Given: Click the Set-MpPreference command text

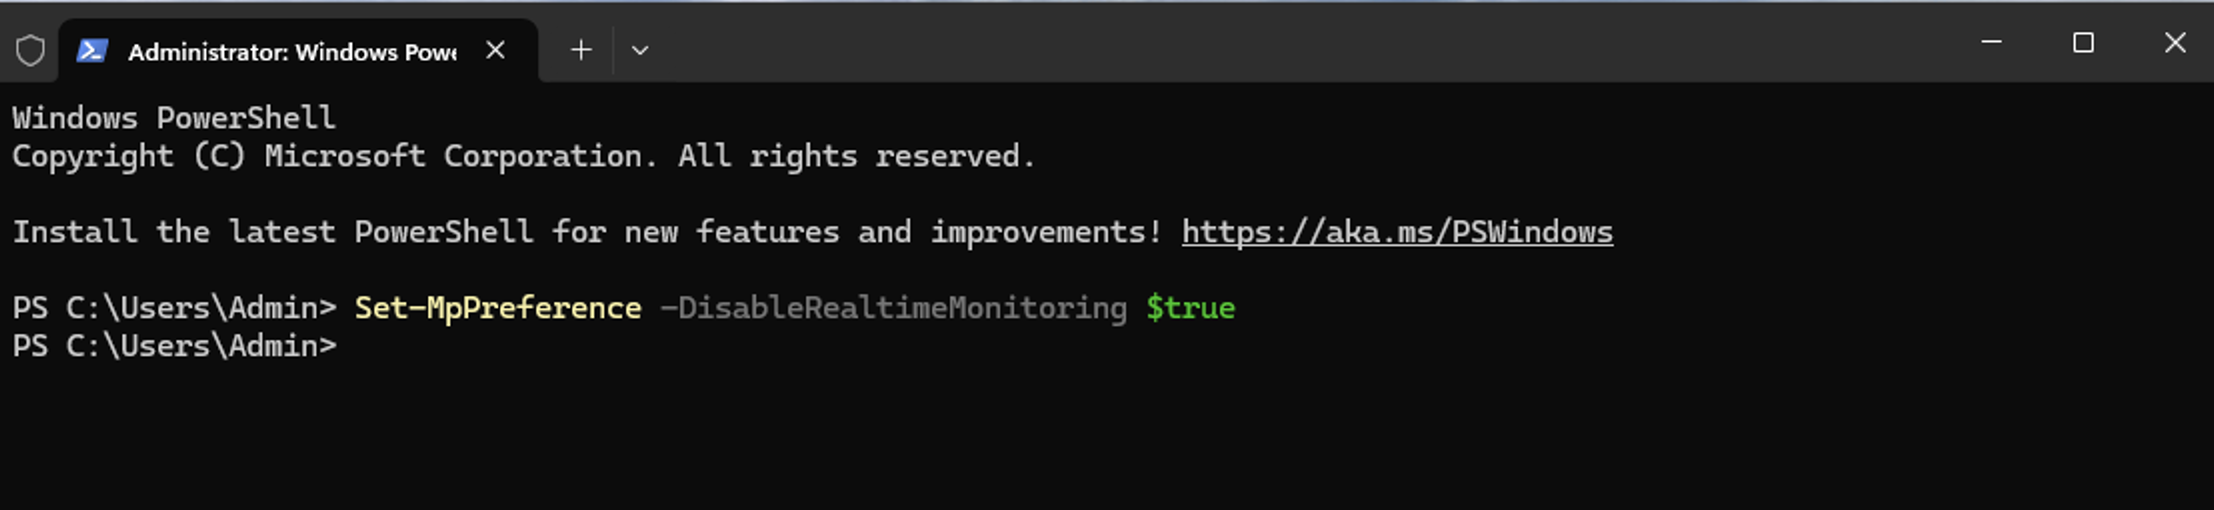Looking at the screenshot, I should click(x=498, y=308).
